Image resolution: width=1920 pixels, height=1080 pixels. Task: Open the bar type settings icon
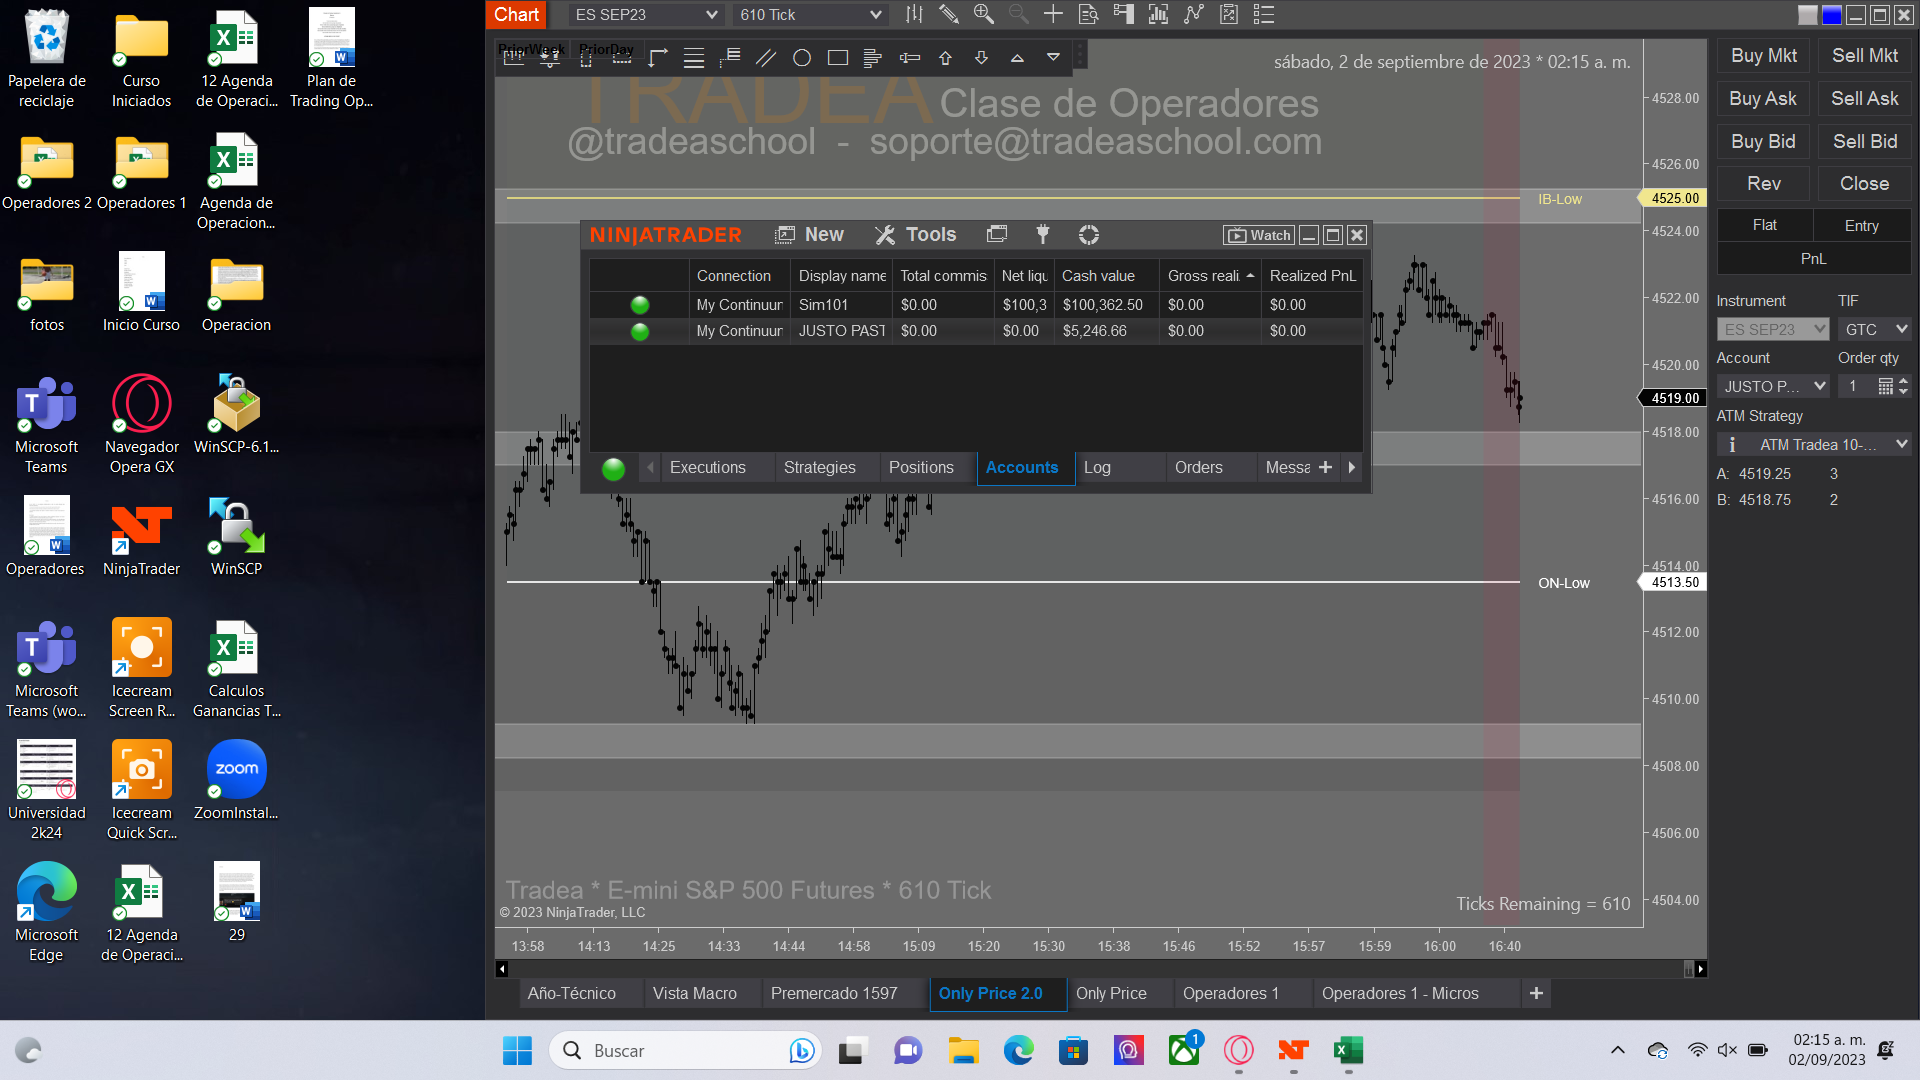pos(914,14)
